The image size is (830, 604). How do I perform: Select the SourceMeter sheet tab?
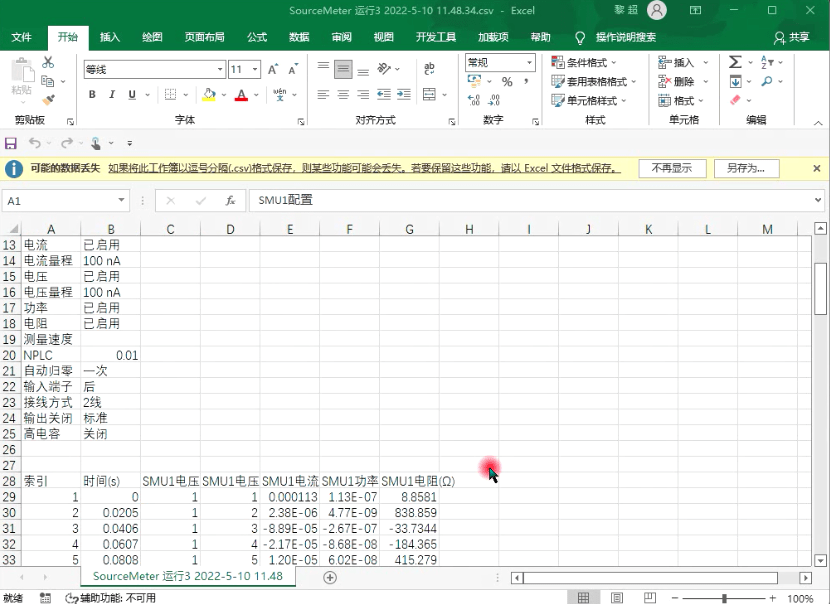pyautogui.click(x=188, y=576)
